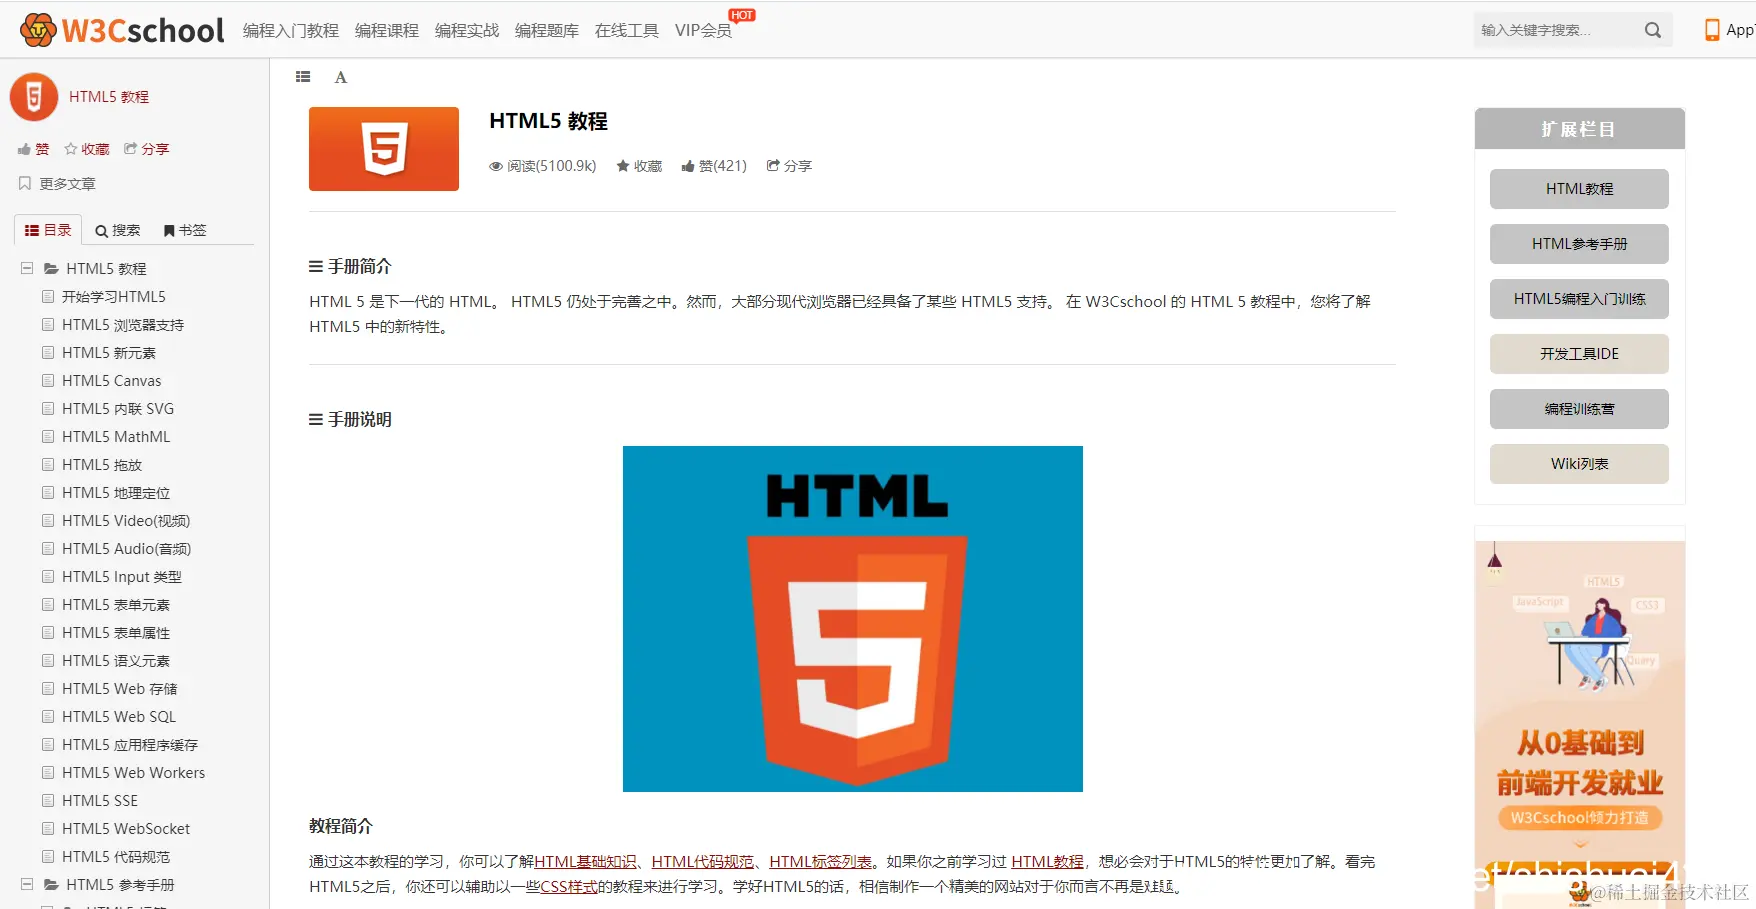Open the HTML代码规范 link
Image resolution: width=1756 pixels, height=909 pixels.
(703, 861)
